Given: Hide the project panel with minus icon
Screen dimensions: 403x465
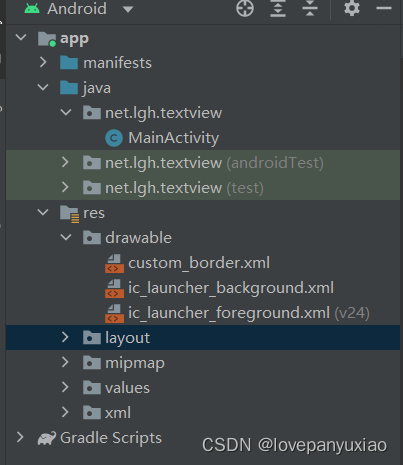Looking at the screenshot, I should pyautogui.click(x=384, y=8).
